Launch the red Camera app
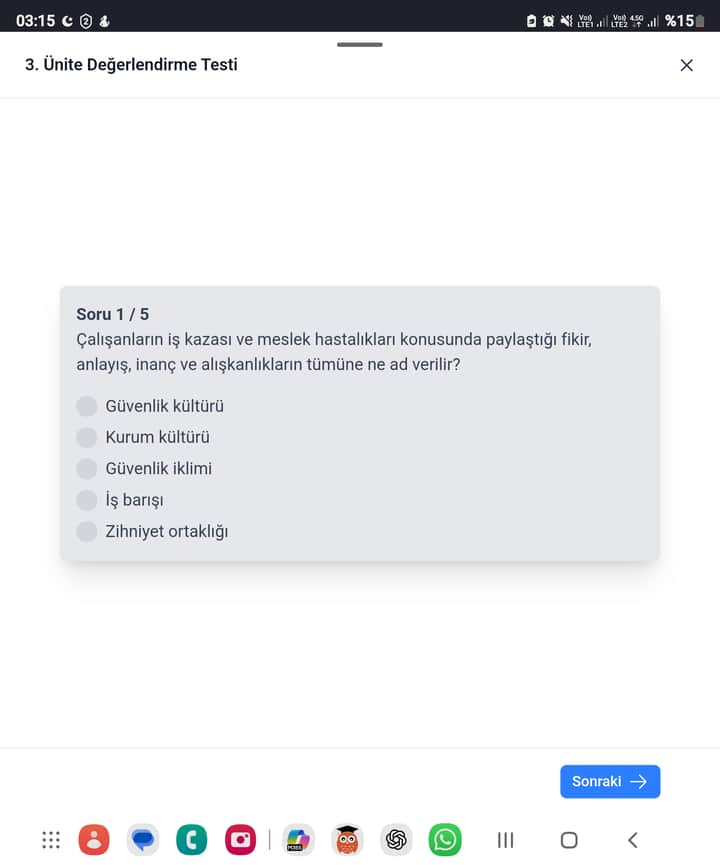 tap(241, 840)
